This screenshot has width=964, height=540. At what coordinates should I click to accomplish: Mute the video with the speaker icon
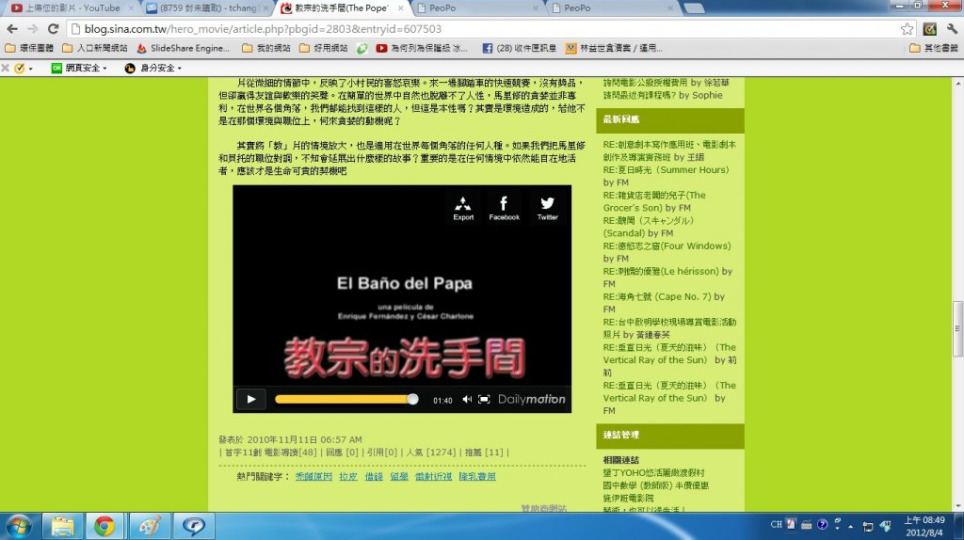pos(467,399)
